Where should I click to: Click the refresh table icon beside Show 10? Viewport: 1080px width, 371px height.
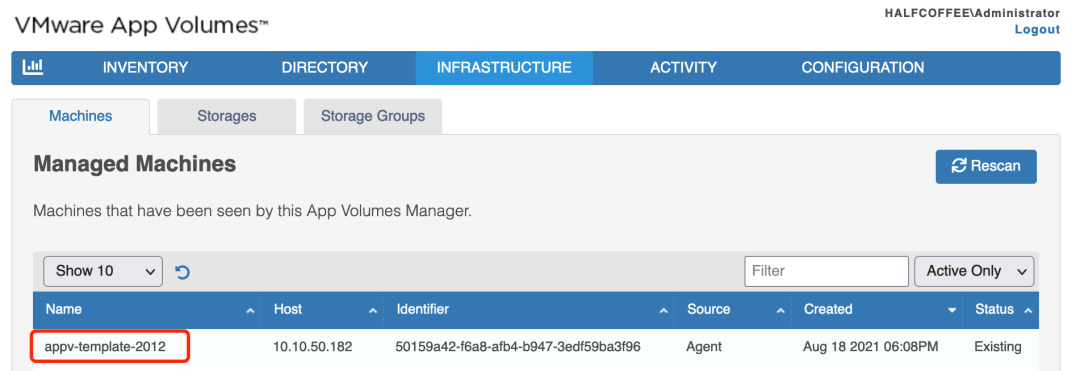tap(183, 272)
